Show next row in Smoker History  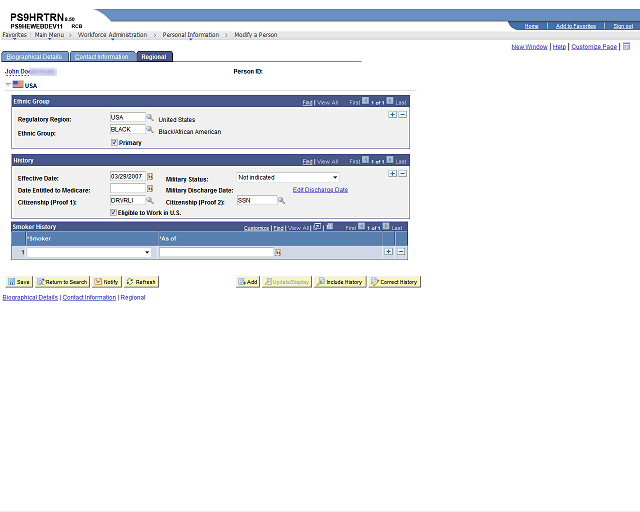(x=386, y=226)
